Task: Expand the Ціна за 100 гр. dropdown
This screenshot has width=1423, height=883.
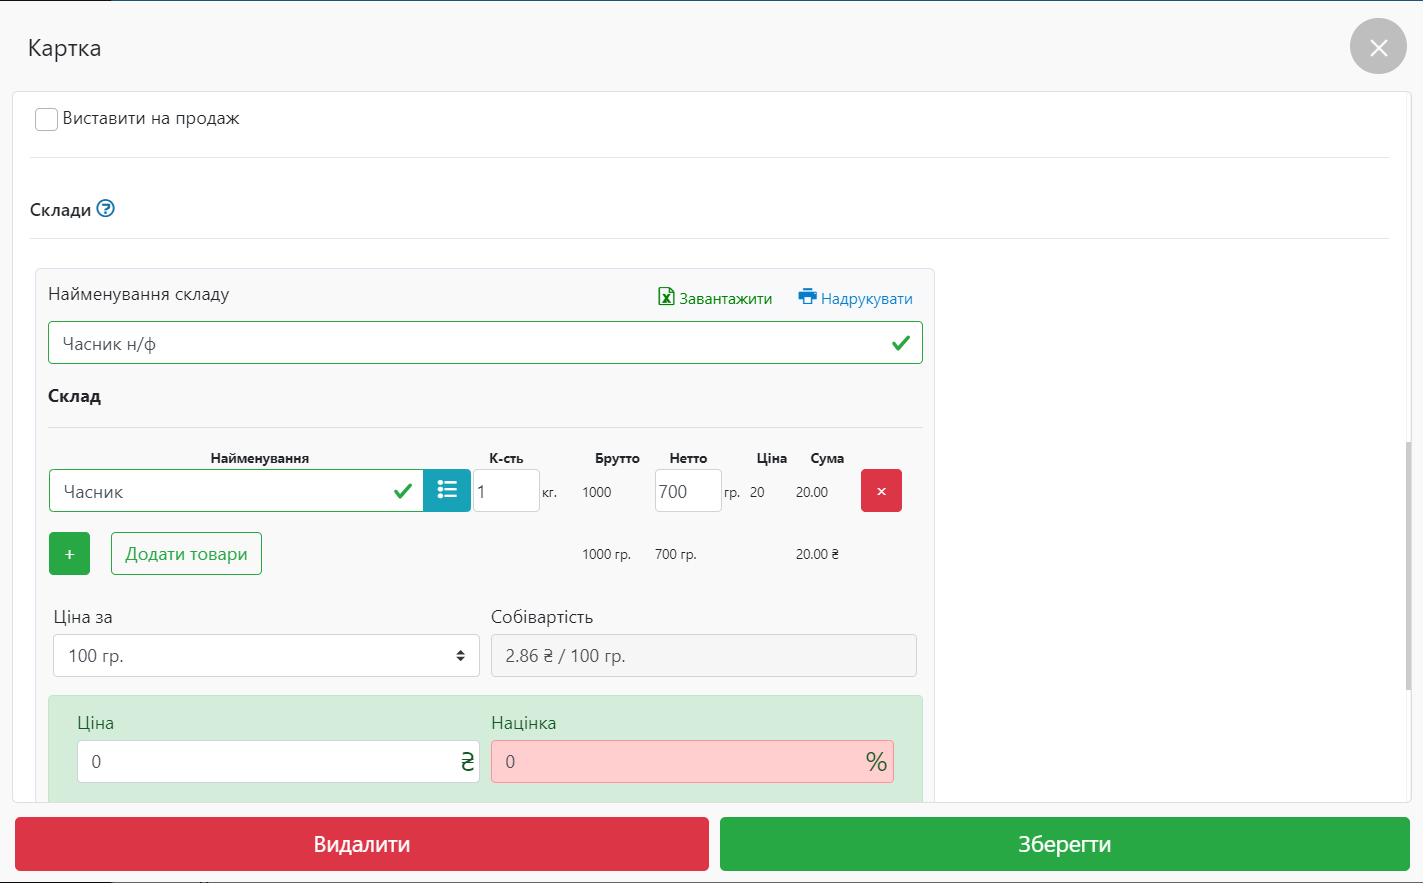Action: coord(266,656)
